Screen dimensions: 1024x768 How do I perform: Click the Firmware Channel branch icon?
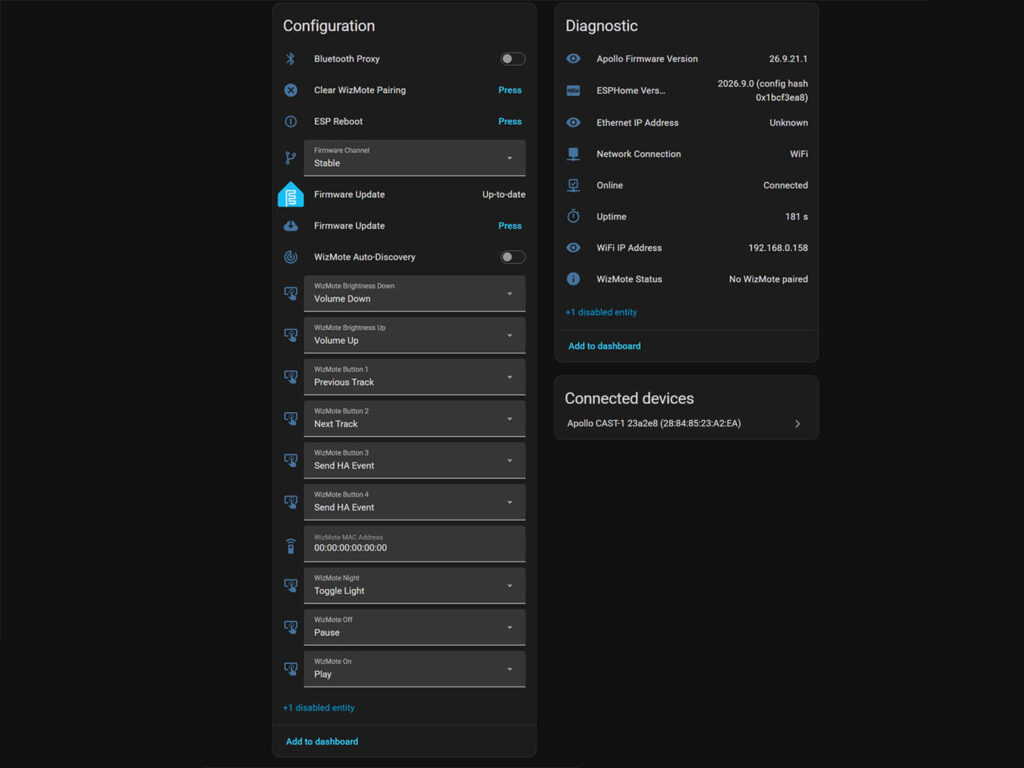pyautogui.click(x=291, y=158)
